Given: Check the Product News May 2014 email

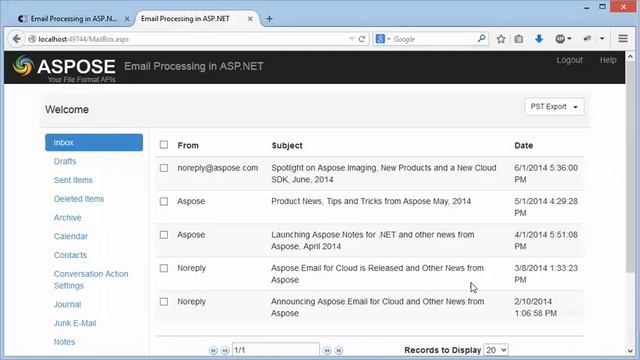Looking at the screenshot, I should pyautogui.click(x=164, y=201).
